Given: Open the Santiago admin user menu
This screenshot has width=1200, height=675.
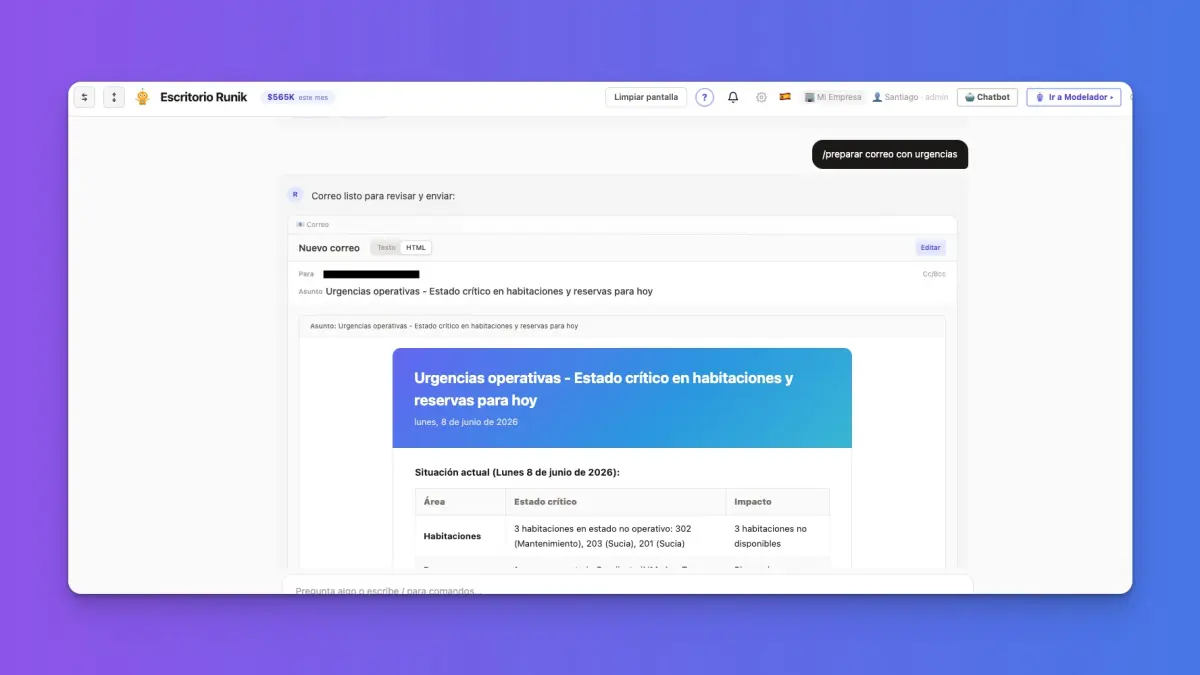Looking at the screenshot, I should click(910, 97).
